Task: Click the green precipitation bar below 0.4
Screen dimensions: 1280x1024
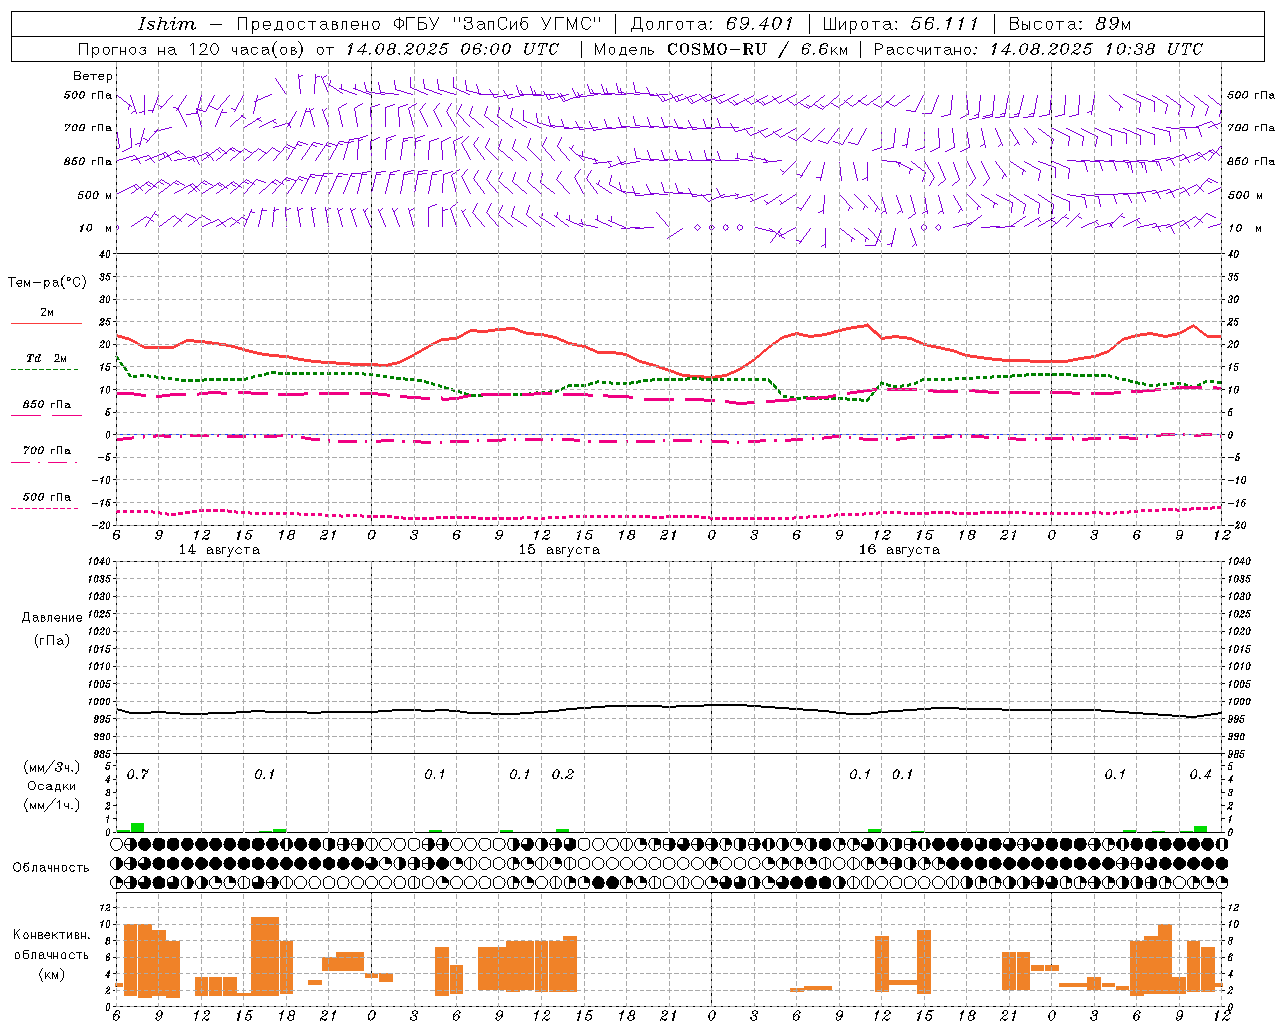Action: [1200, 829]
